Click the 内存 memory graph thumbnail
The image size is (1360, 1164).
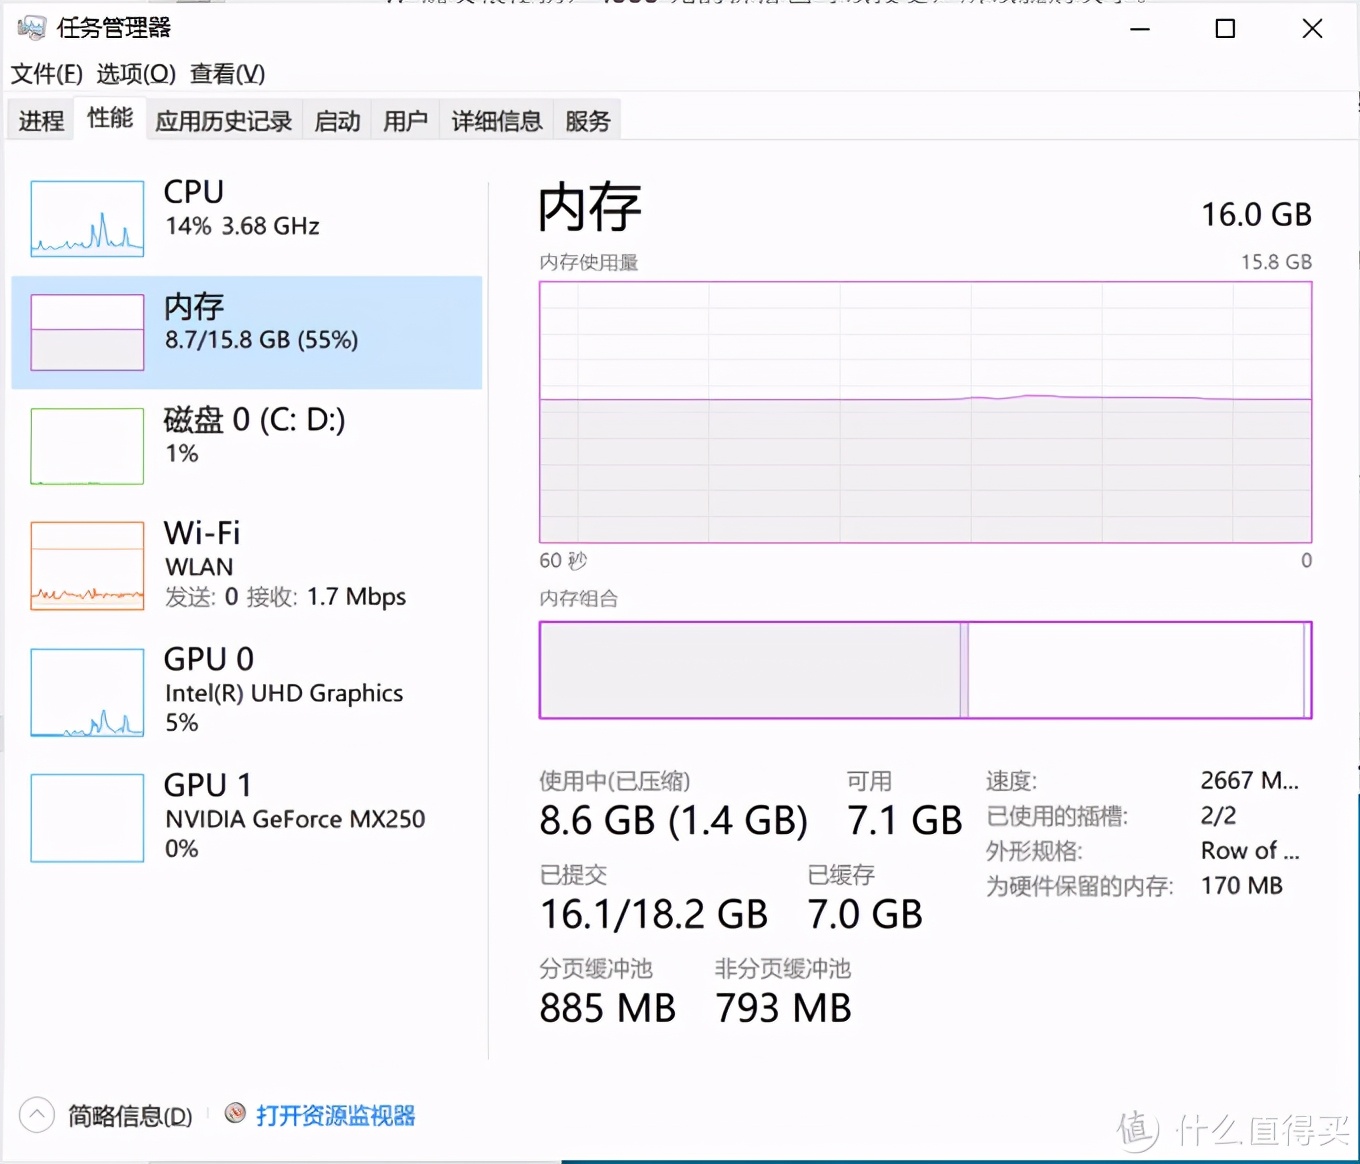86,332
